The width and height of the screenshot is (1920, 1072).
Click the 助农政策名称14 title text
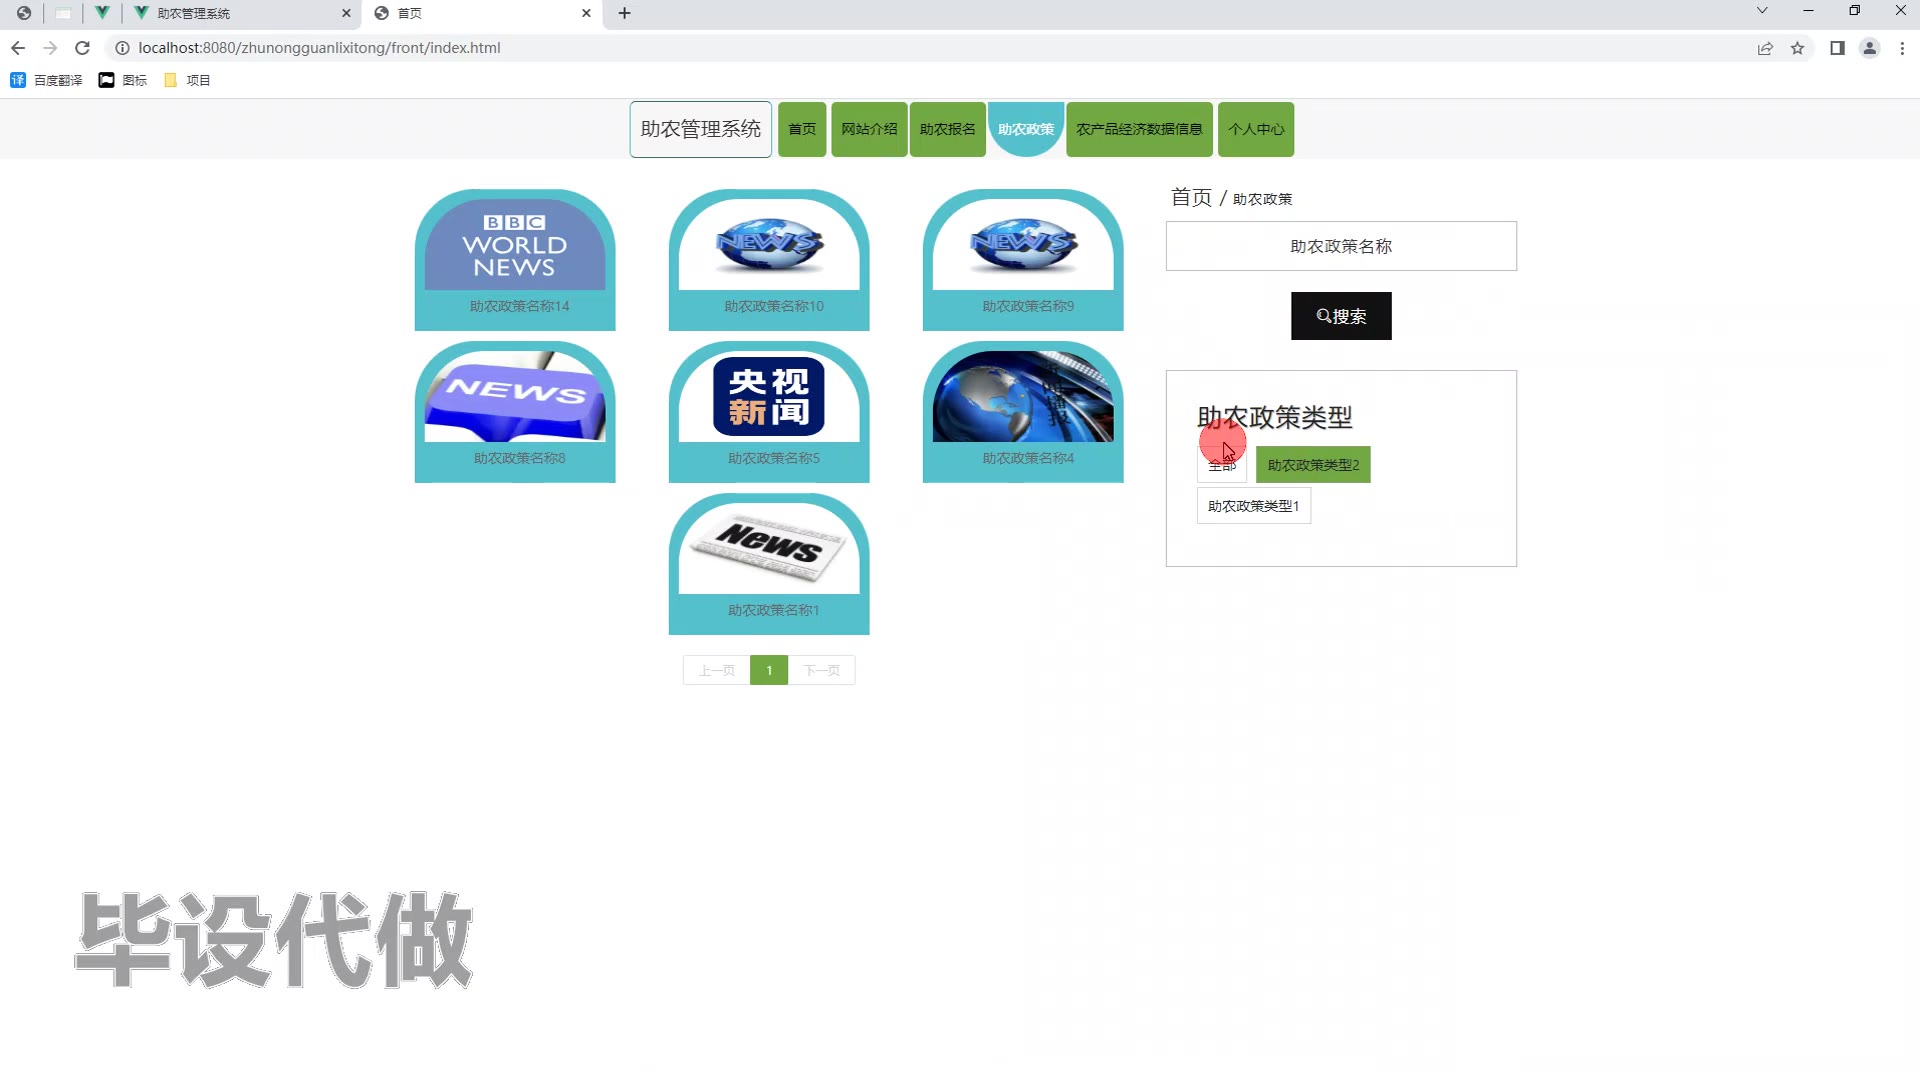point(519,306)
